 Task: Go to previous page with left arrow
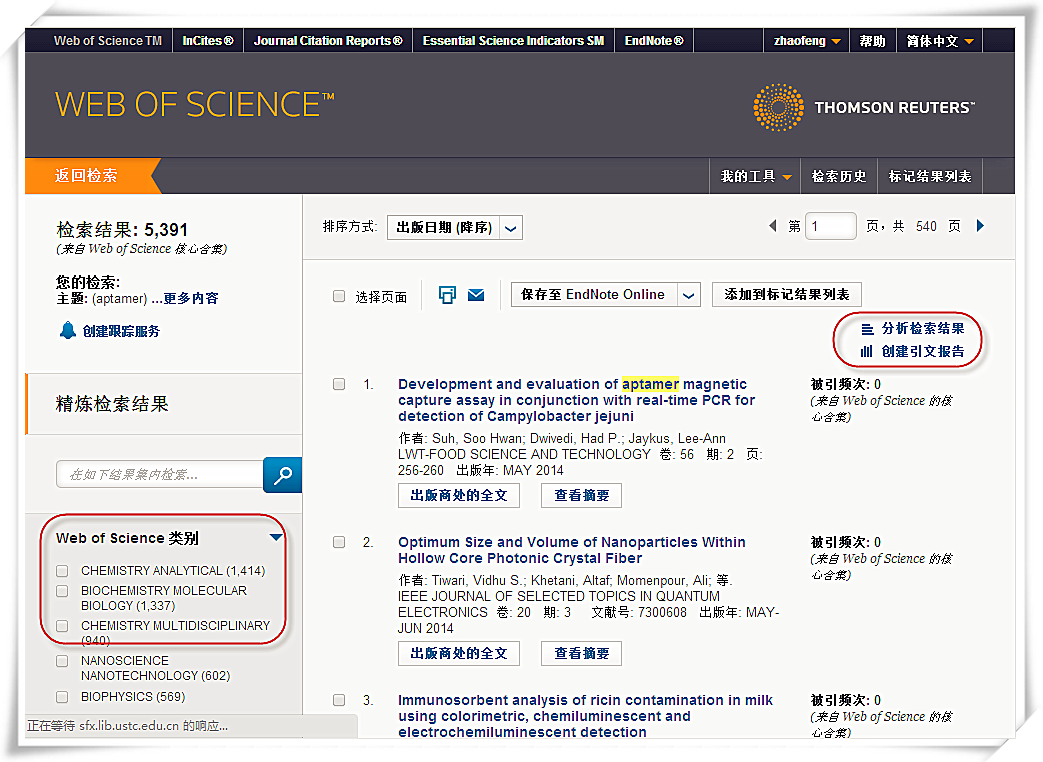pyautogui.click(x=773, y=226)
